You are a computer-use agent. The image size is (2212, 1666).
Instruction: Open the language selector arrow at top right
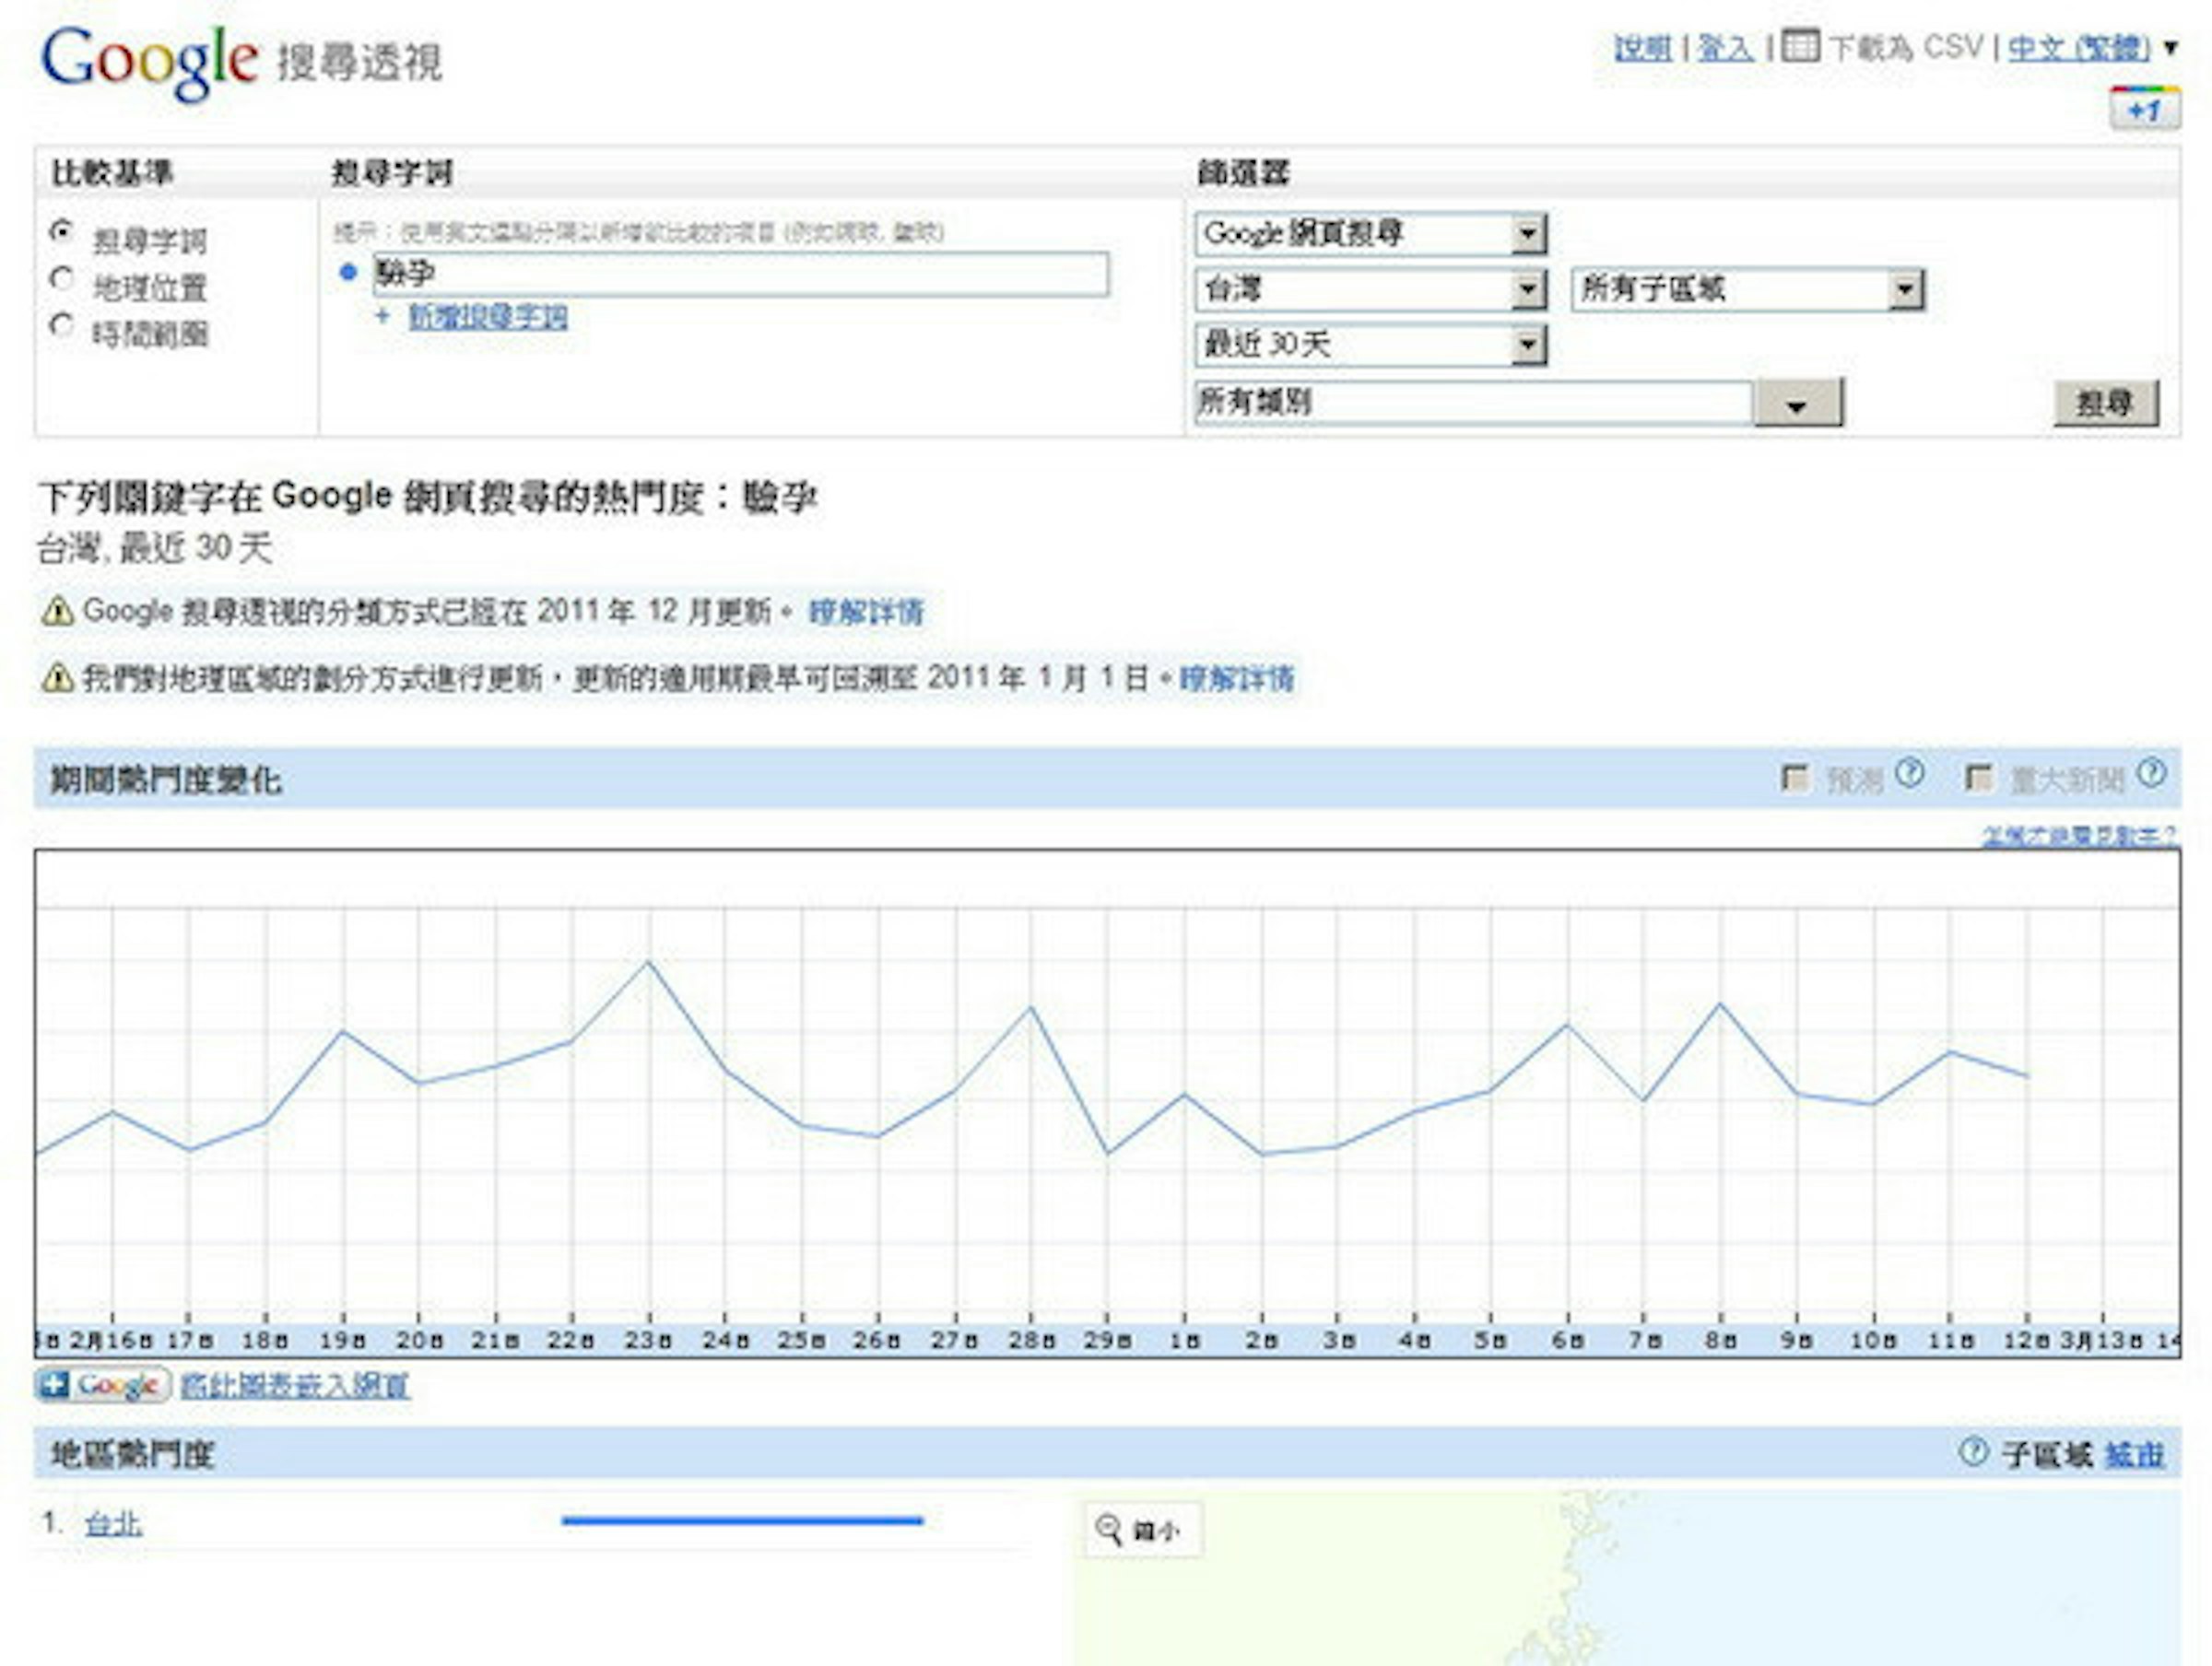coord(2171,48)
